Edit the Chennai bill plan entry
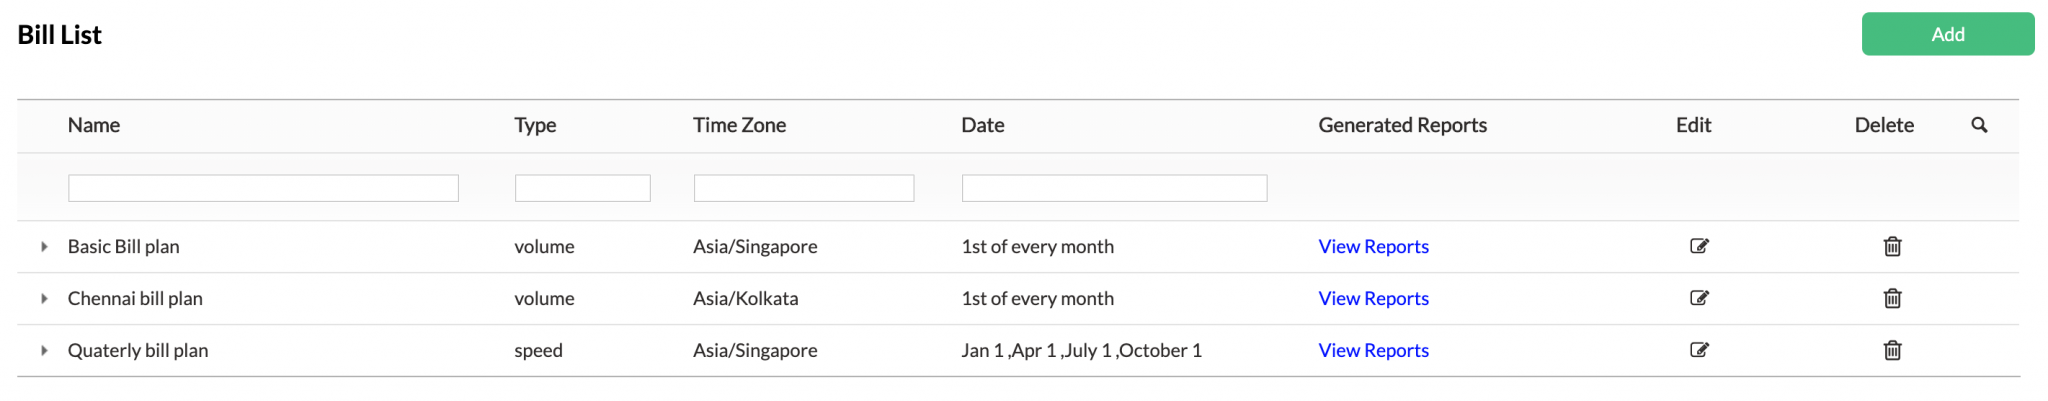 [1699, 298]
